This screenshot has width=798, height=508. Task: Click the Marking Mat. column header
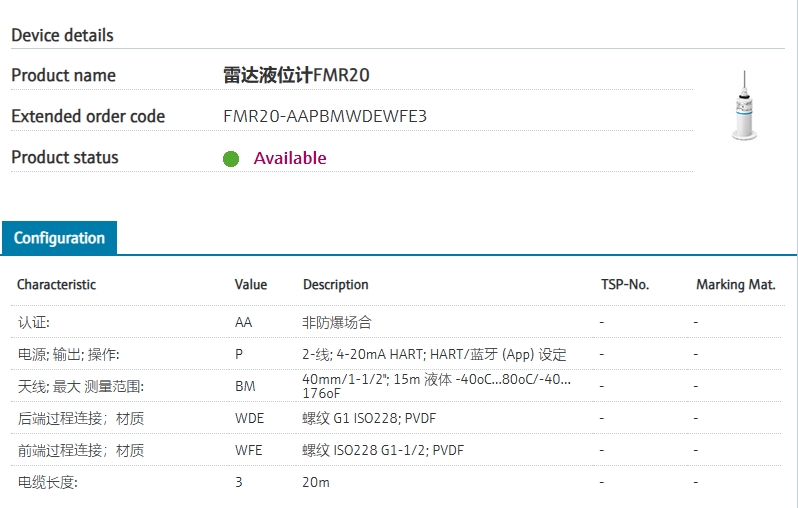click(x=735, y=285)
